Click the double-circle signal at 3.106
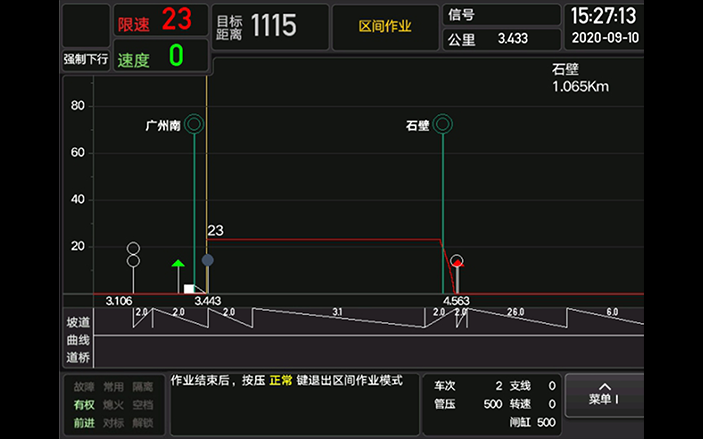Screen dimensions: 703x439 coord(133,254)
